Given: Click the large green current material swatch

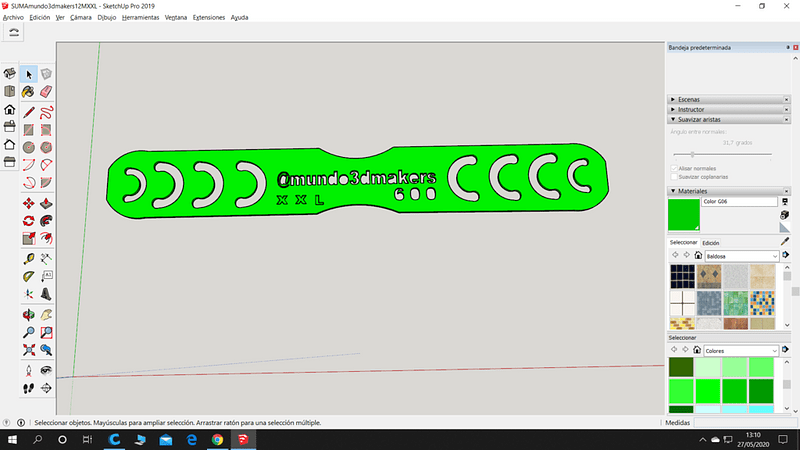Looking at the screenshot, I should pos(684,215).
